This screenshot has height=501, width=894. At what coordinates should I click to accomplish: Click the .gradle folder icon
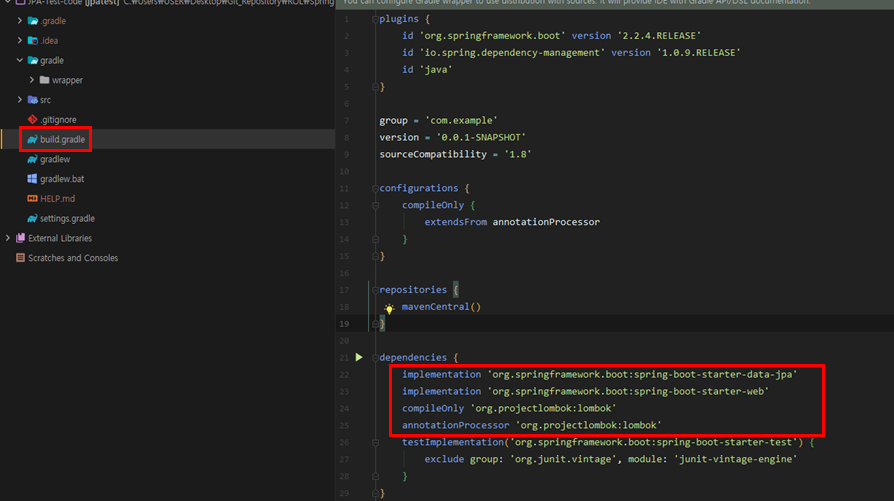click(x=33, y=21)
